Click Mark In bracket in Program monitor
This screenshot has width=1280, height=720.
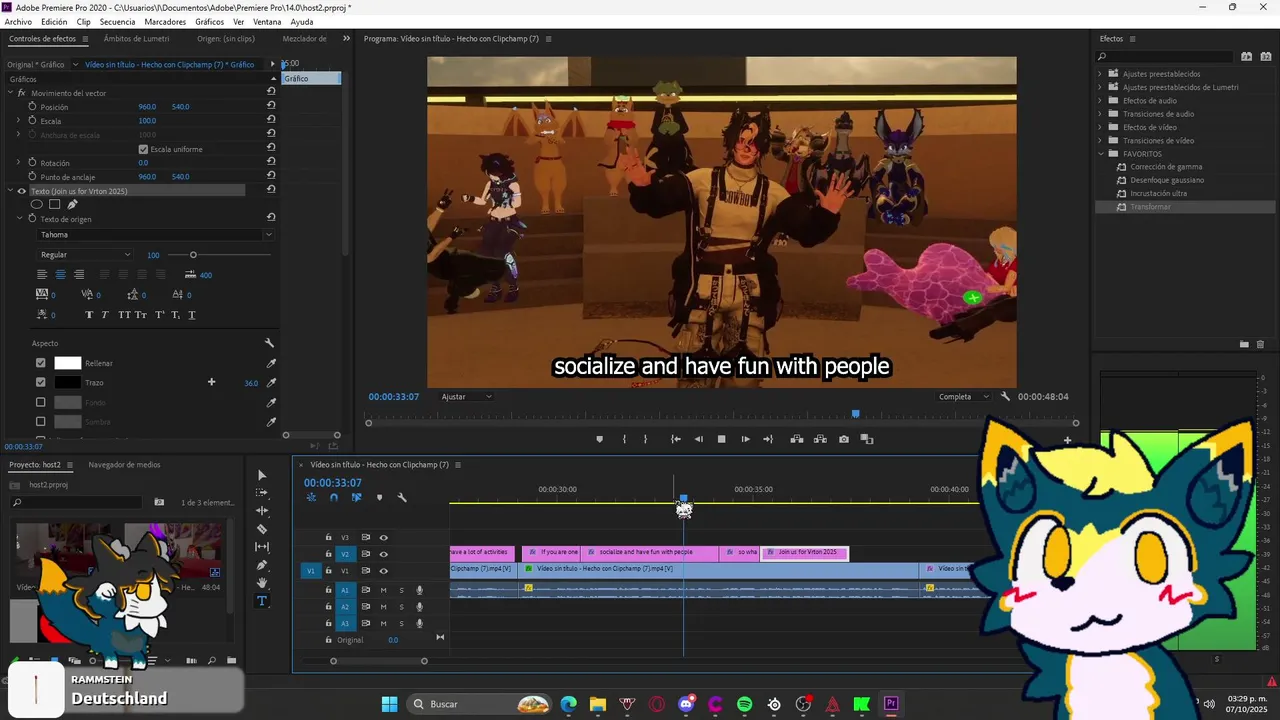[624, 439]
